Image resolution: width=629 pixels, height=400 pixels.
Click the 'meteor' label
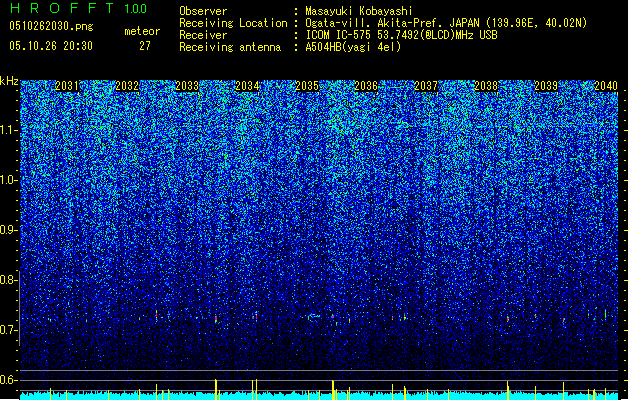pyautogui.click(x=142, y=31)
